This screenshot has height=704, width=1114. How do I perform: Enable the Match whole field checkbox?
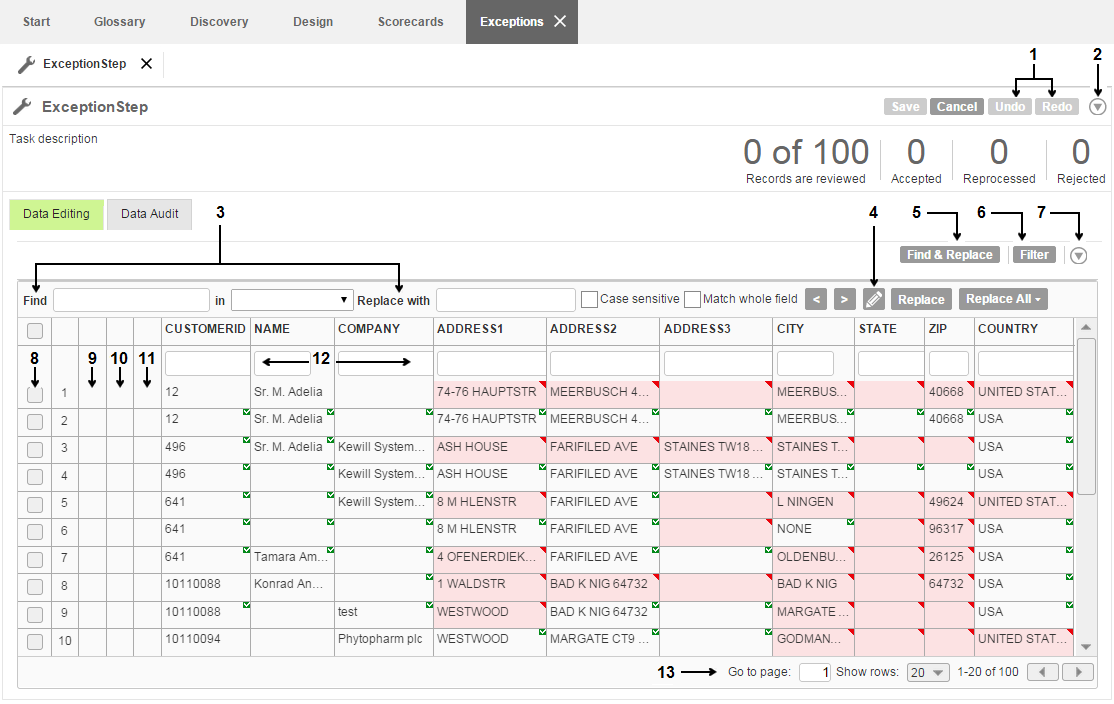693,299
